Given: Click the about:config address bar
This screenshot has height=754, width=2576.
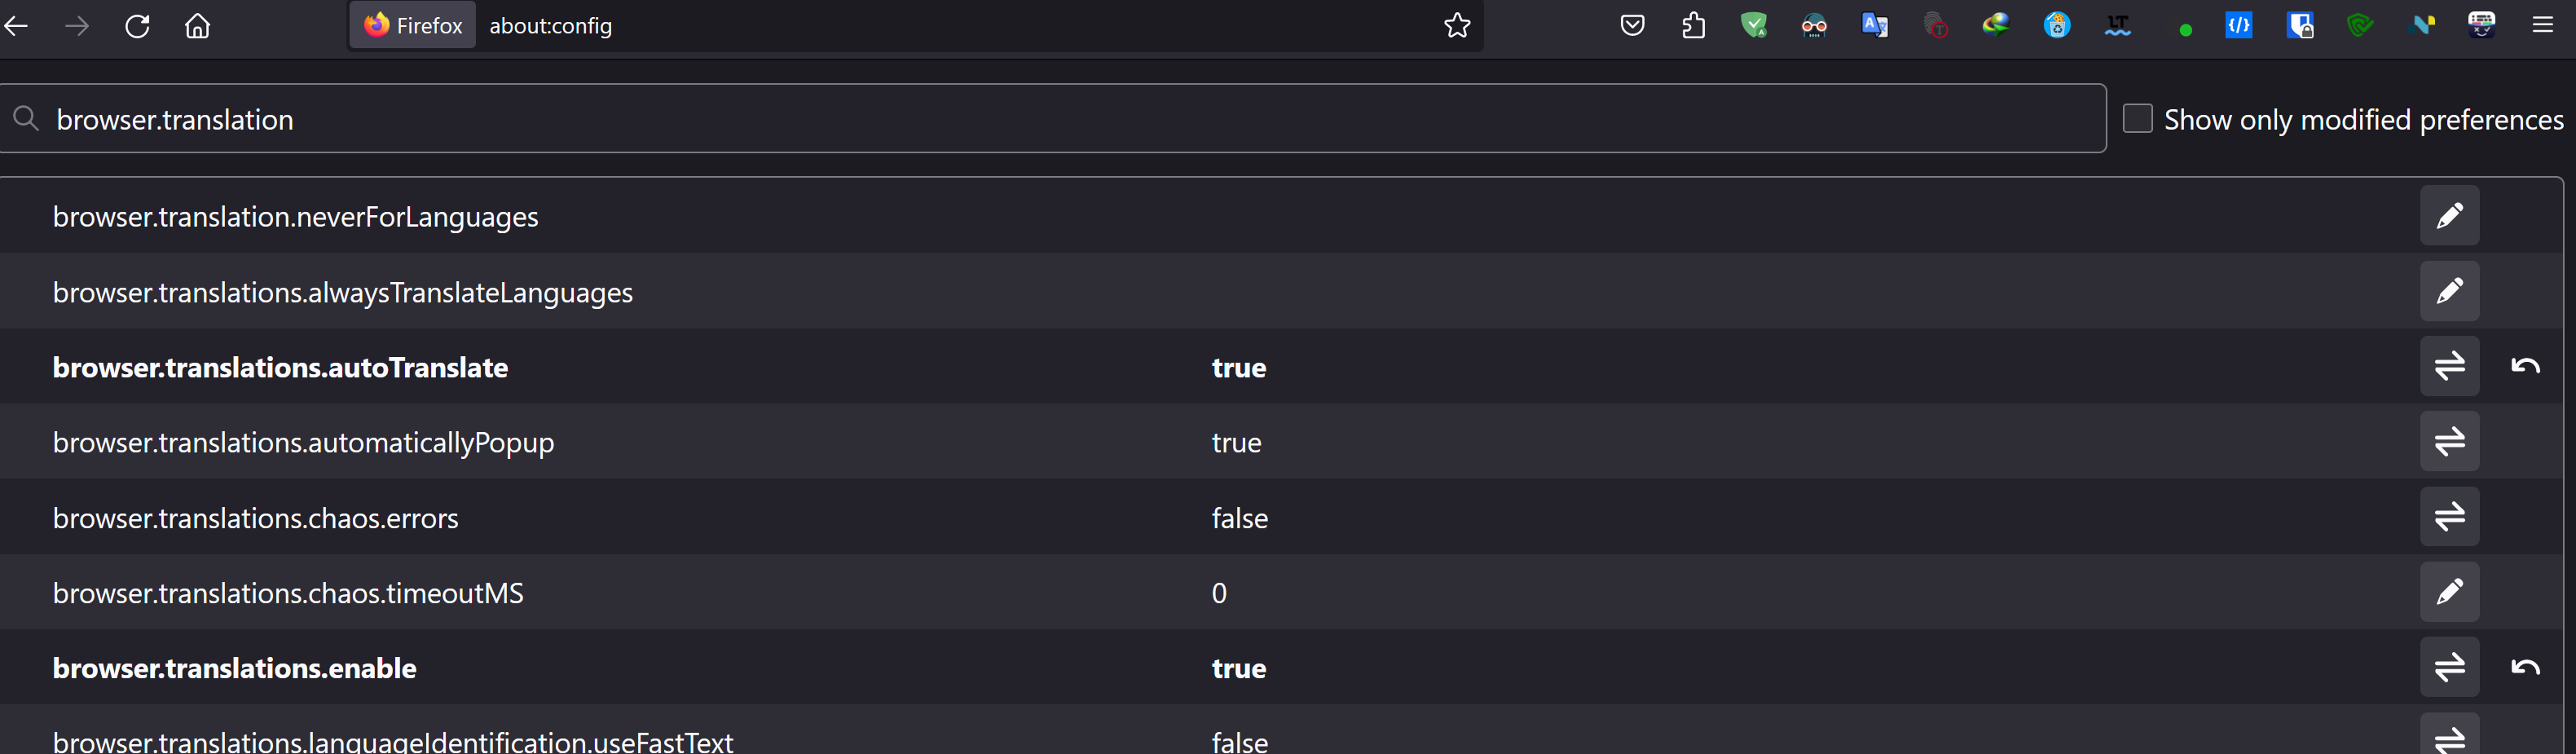Looking at the screenshot, I should tap(950, 26).
